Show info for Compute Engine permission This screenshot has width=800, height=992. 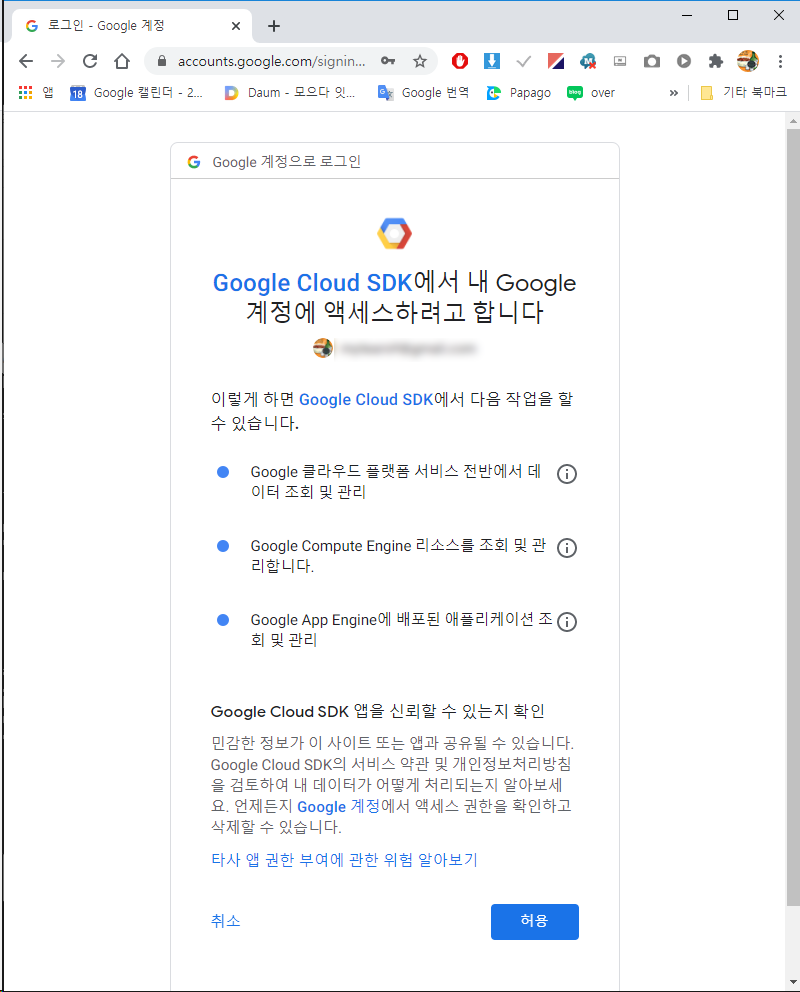[x=567, y=548]
